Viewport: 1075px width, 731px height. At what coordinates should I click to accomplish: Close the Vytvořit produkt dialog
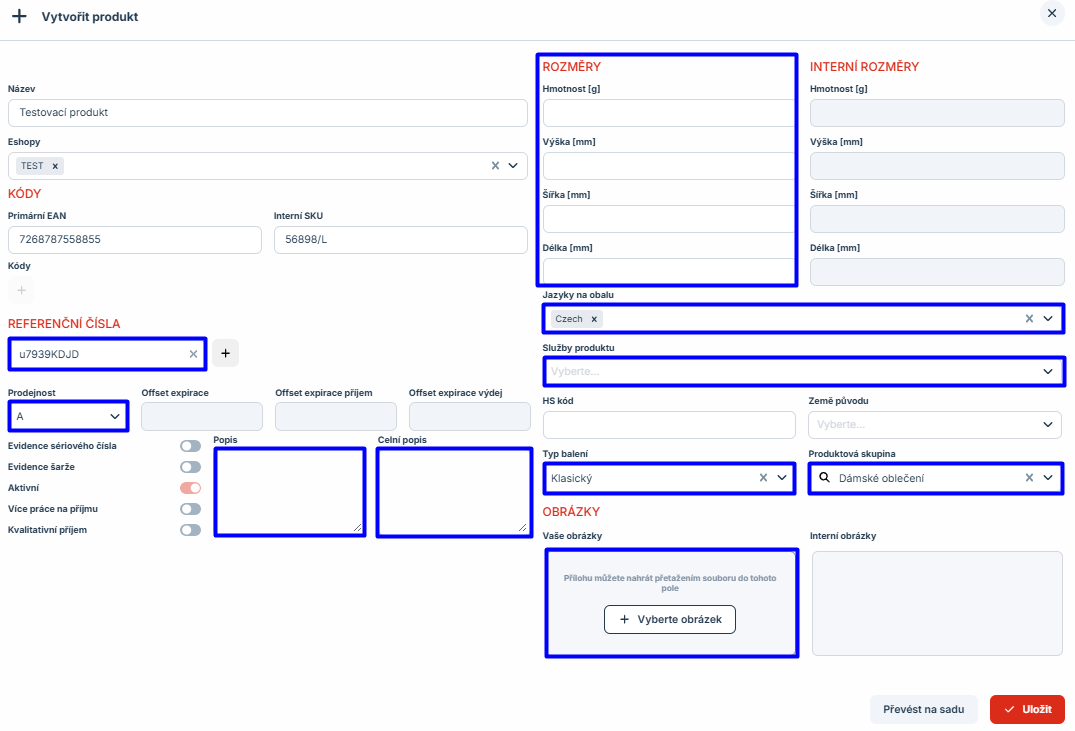click(x=1051, y=14)
